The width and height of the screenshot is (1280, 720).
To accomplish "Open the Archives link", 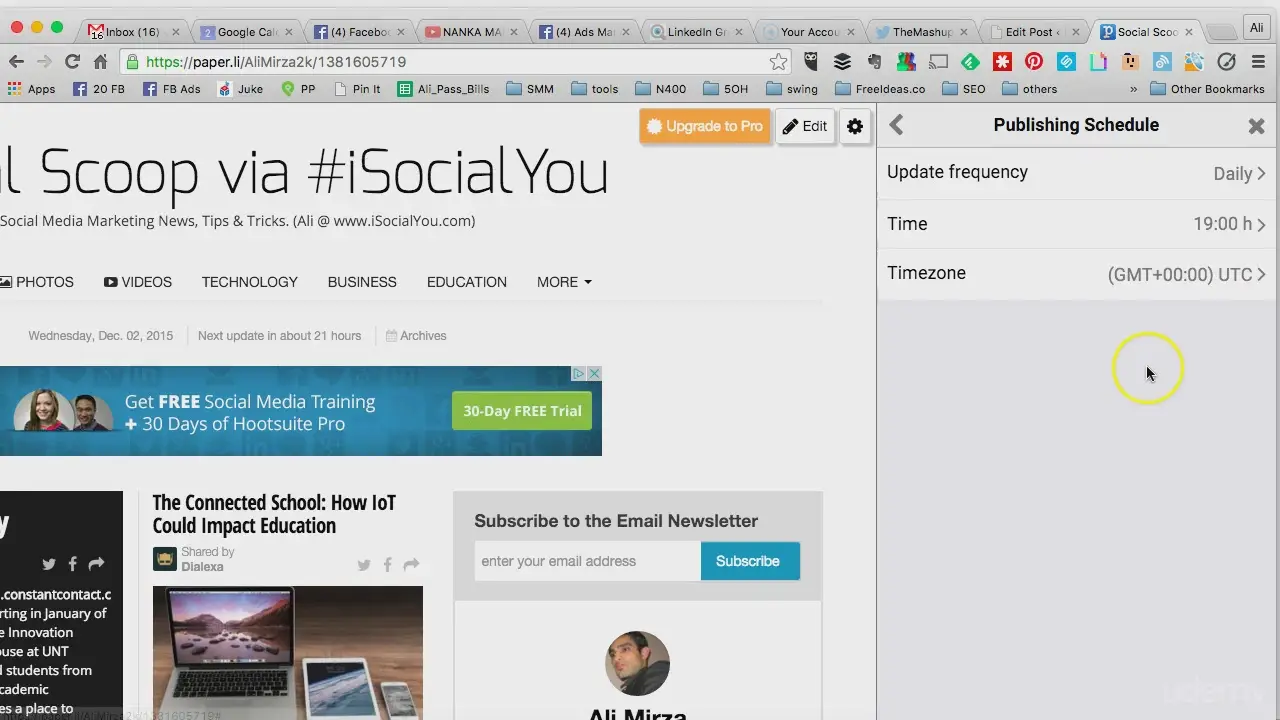I will pyautogui.click(x=416, y=336).
